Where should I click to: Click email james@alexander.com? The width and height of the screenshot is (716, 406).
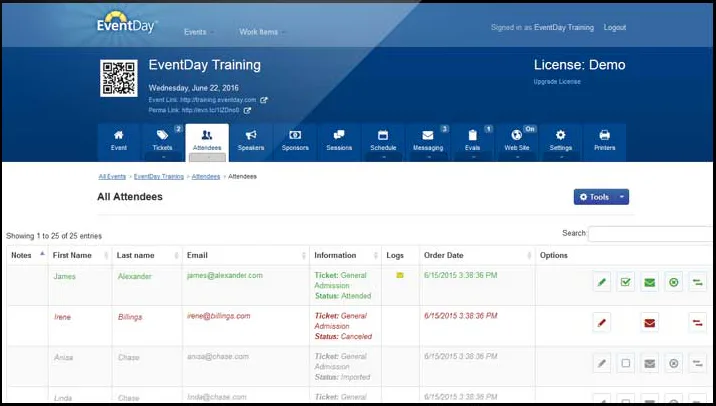[225, 275]
